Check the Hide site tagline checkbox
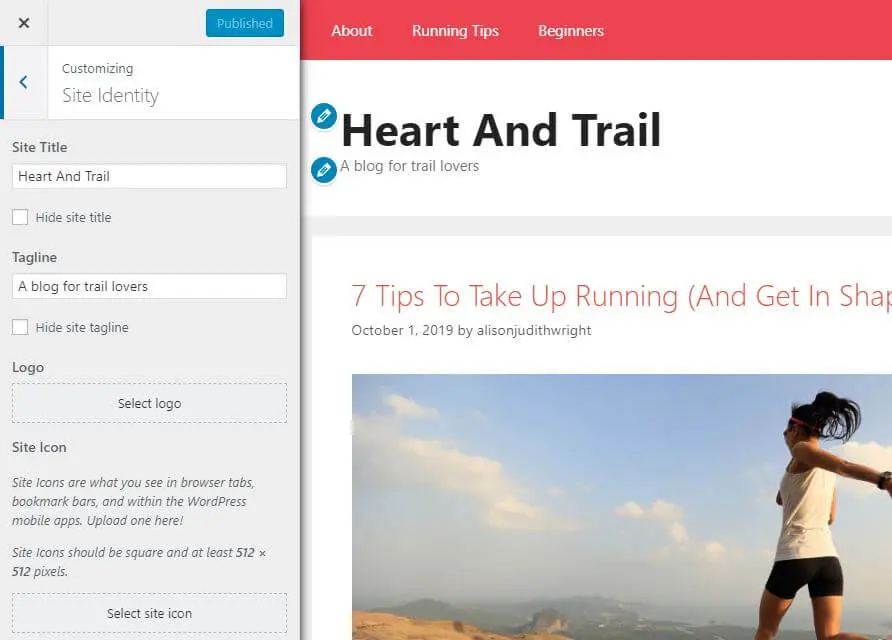This screenshot has width=892, height=640. coord(20,327)
